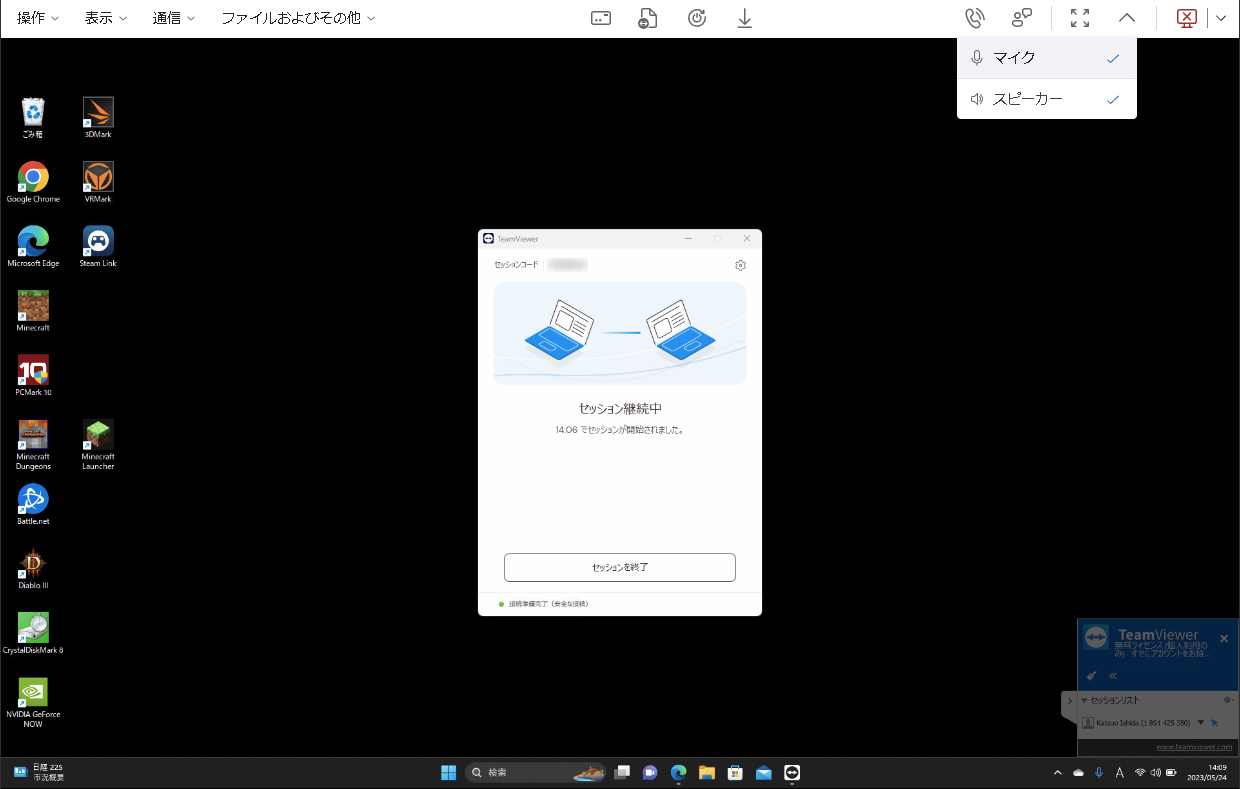The width and height of the screenshot is (1240, 789).
Task: Open the Steam Link desktop shortcut
Action: pos(98,247)
